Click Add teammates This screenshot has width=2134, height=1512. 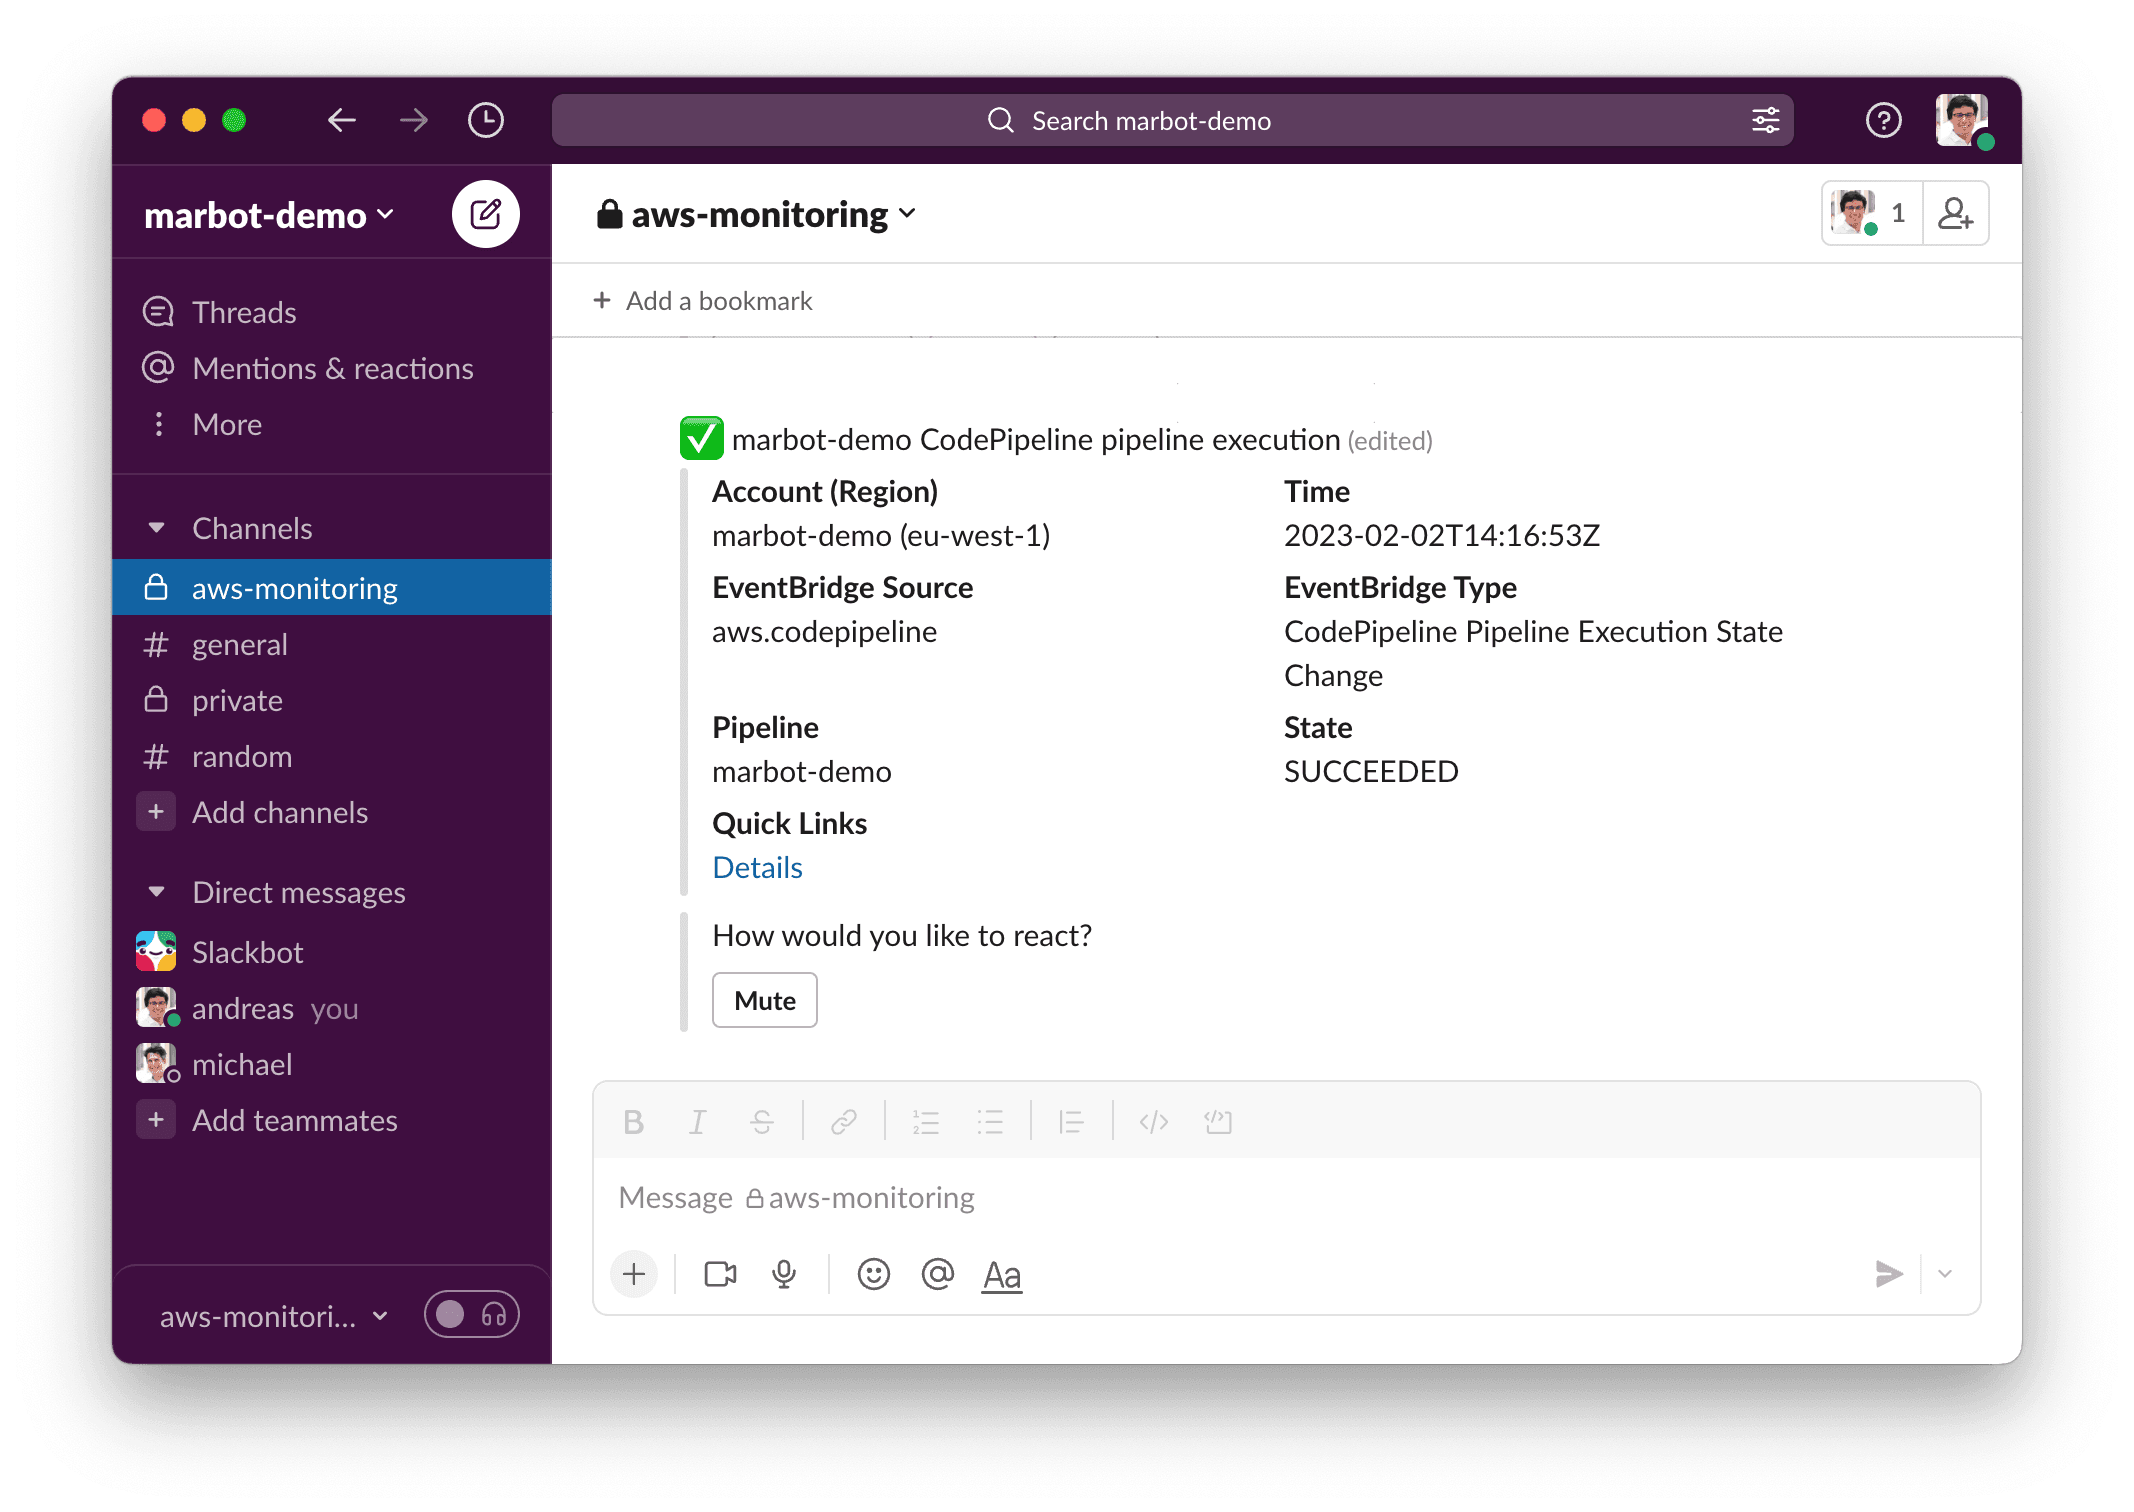tap(332, 1120)
